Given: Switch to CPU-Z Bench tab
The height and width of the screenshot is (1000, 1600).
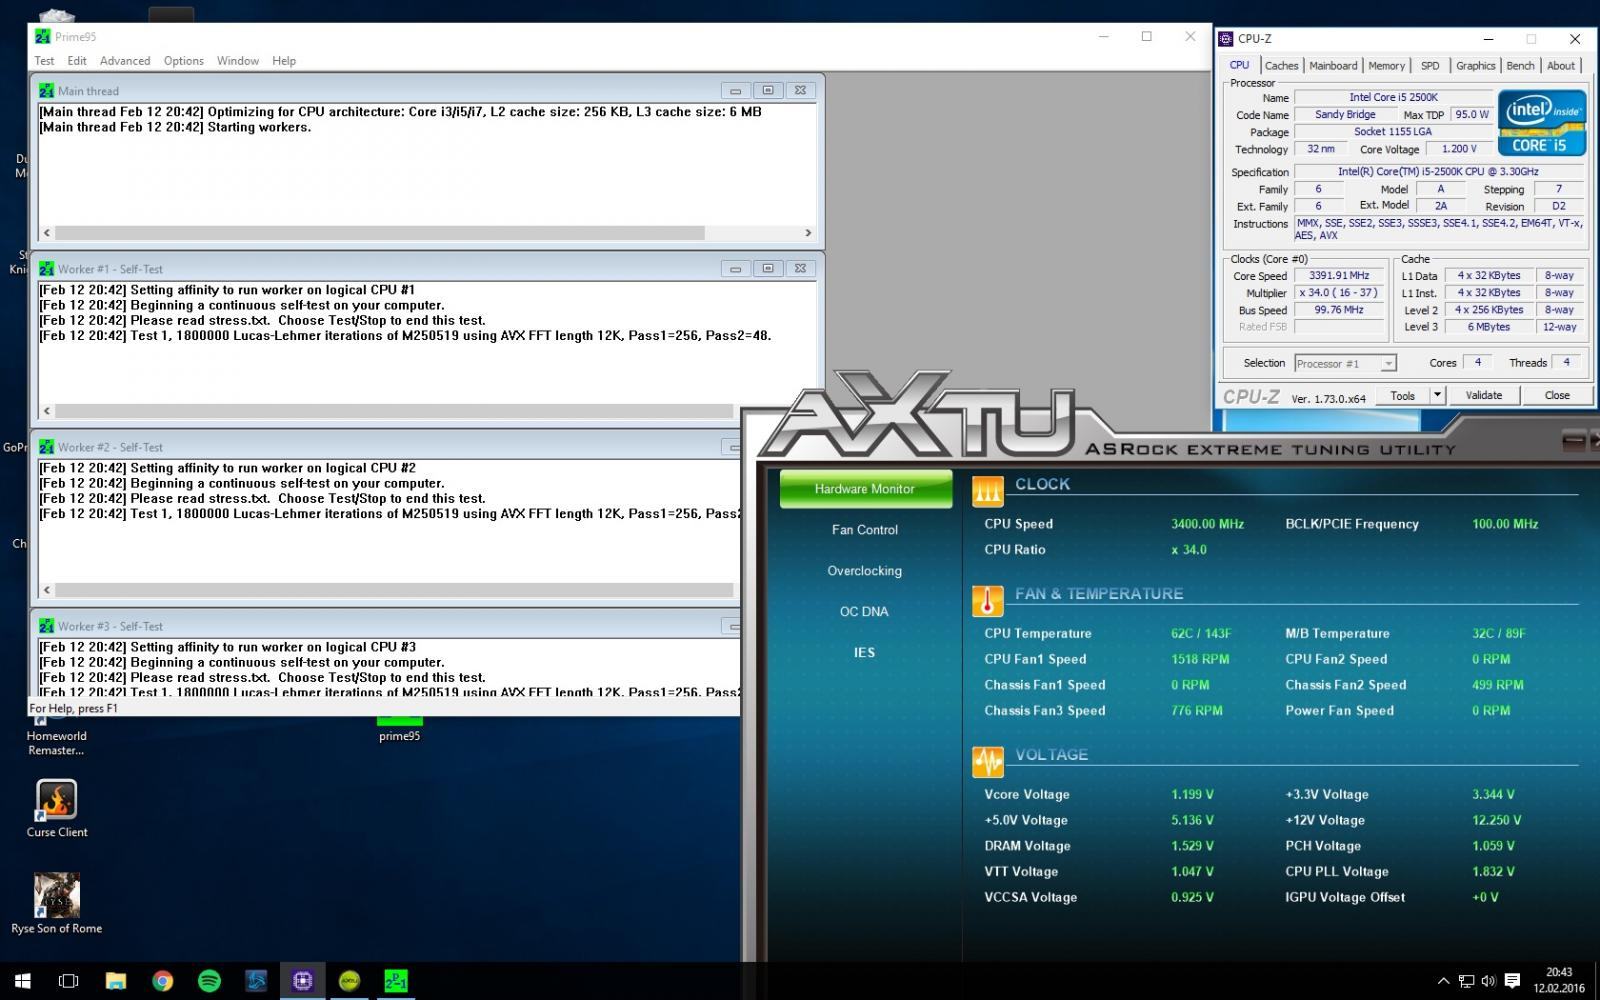Looking at the screenshot, I should tap(1520, 66).
